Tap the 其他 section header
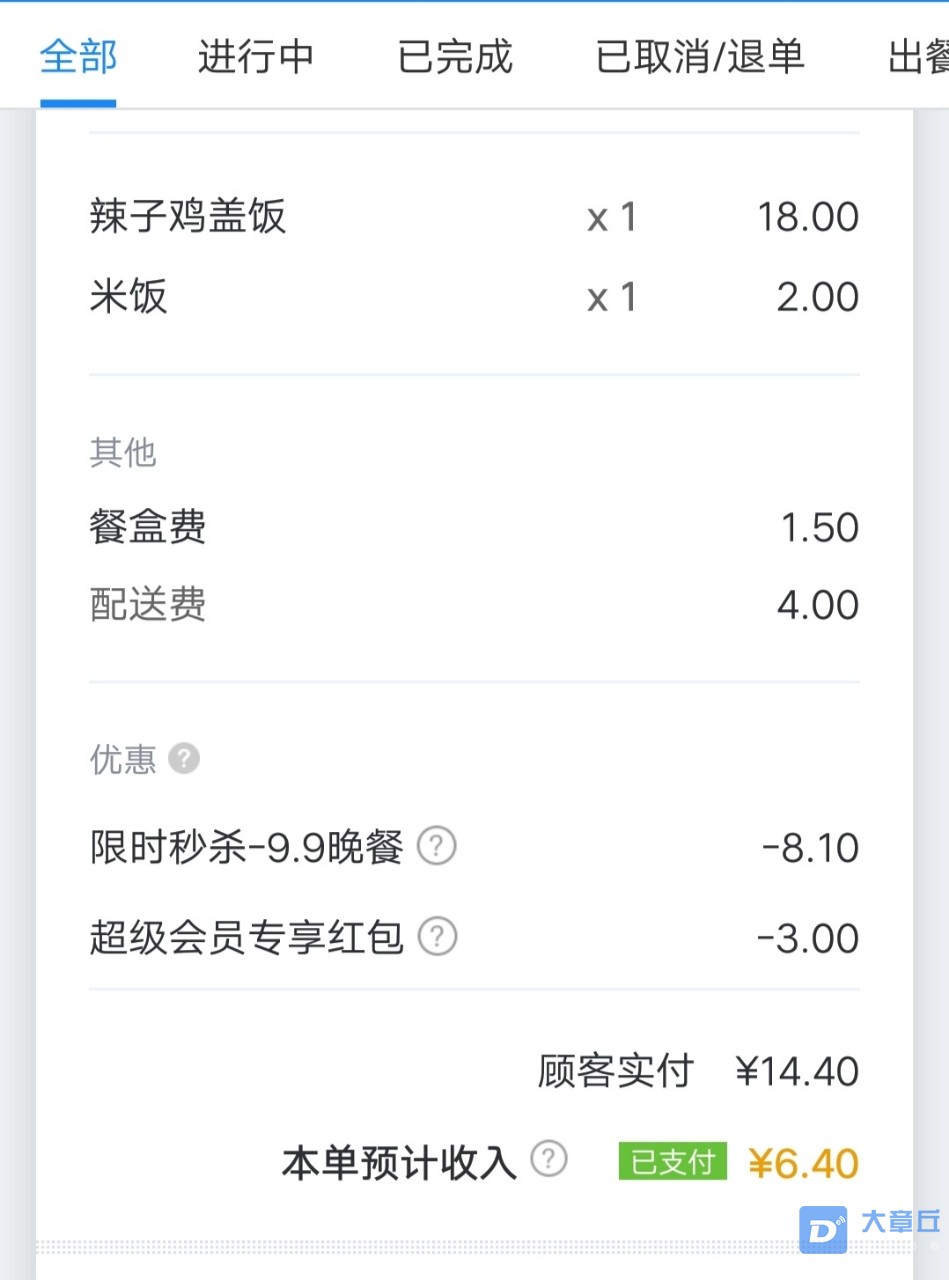 coord(123,453)
